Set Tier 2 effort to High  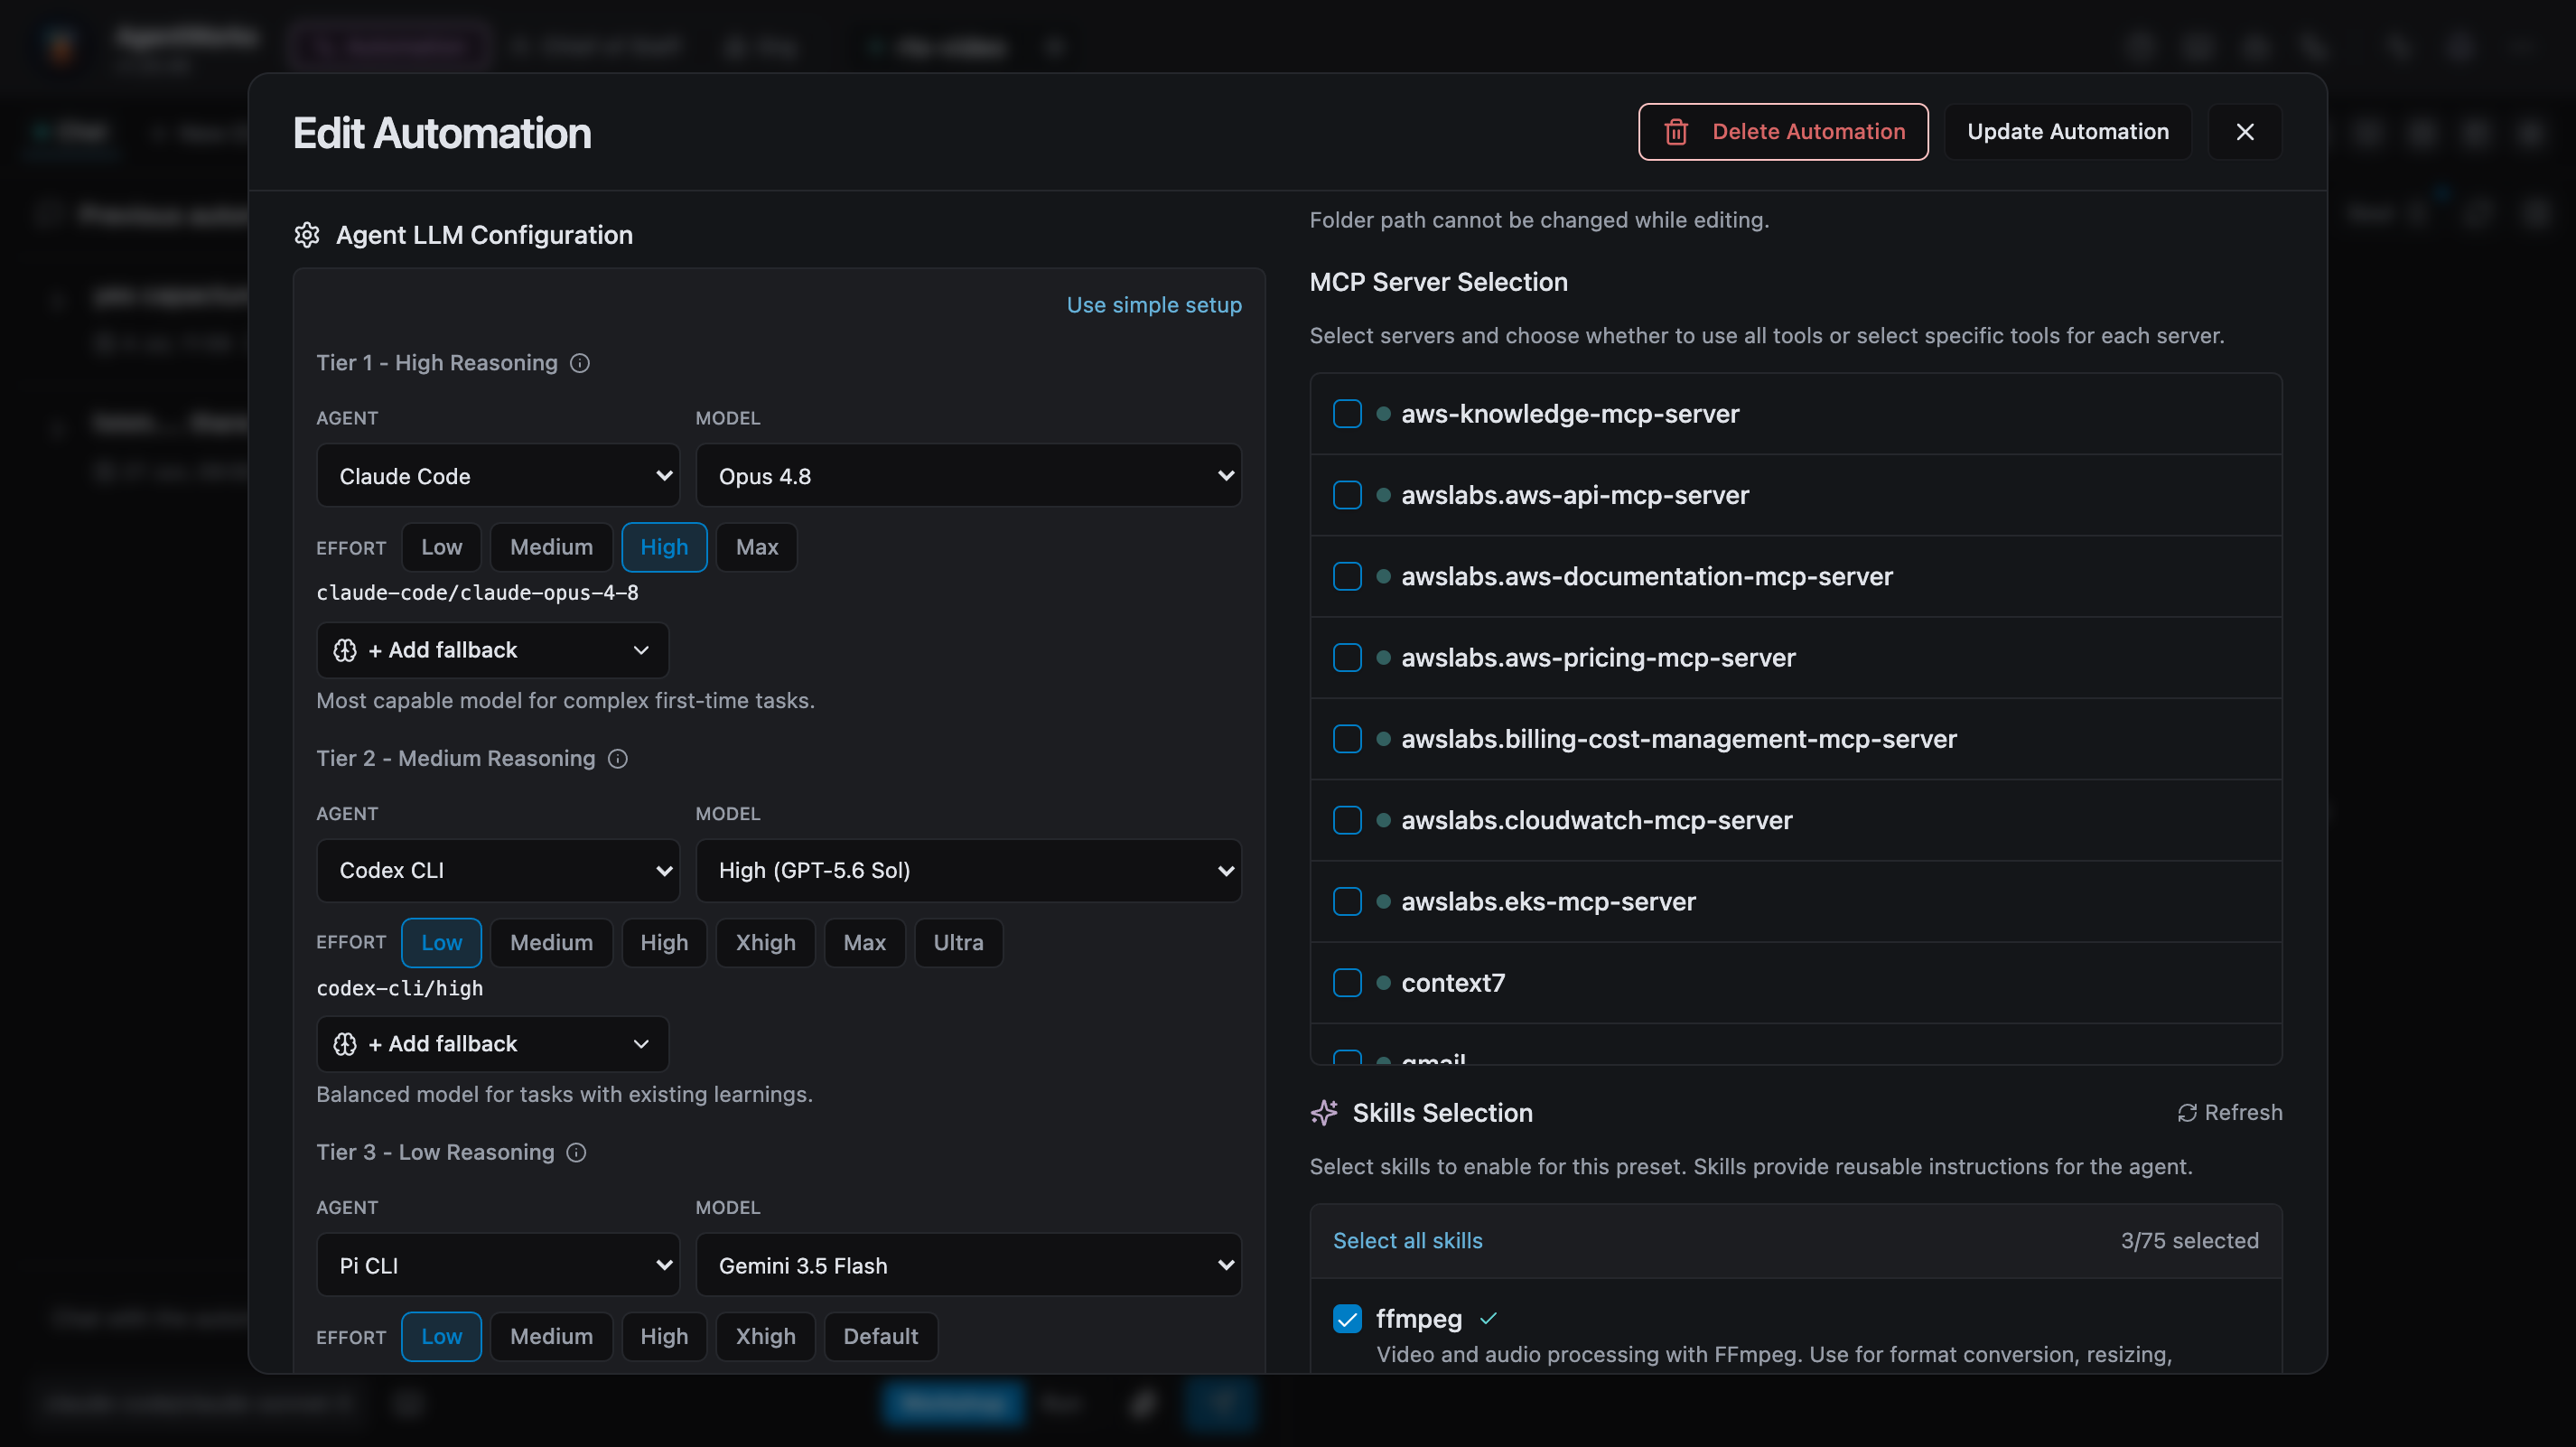coord(664,943)
